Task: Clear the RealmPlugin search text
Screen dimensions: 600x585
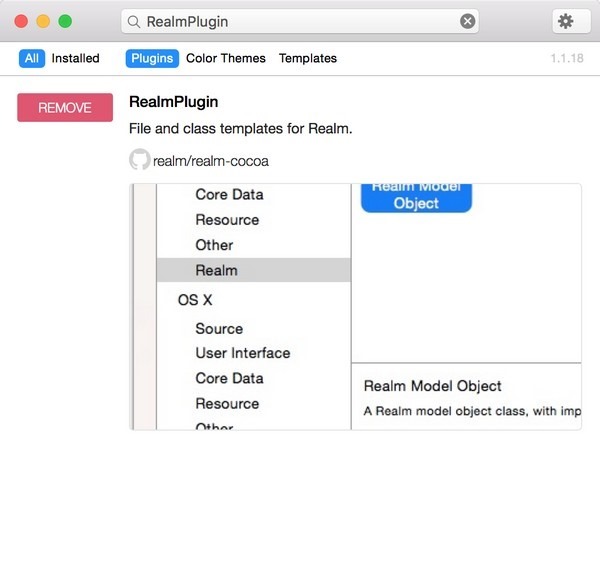Action: [467, 21]
